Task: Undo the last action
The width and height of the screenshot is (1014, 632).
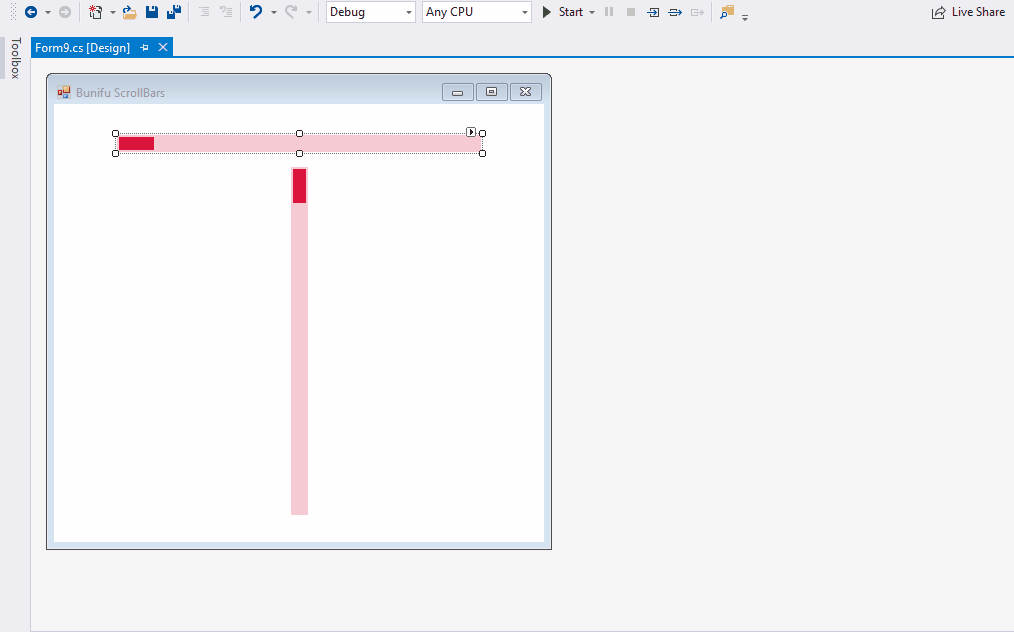Action: click(x=256, y=12)
